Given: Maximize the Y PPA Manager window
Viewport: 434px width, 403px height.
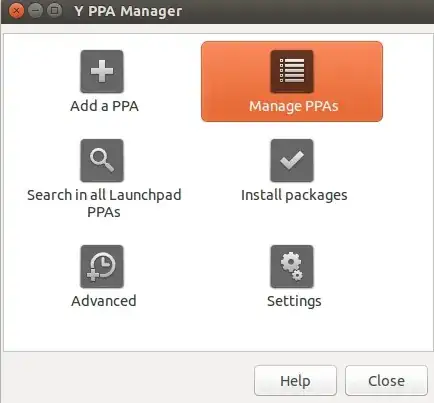Looking at the screenshot, I should 54,11.
